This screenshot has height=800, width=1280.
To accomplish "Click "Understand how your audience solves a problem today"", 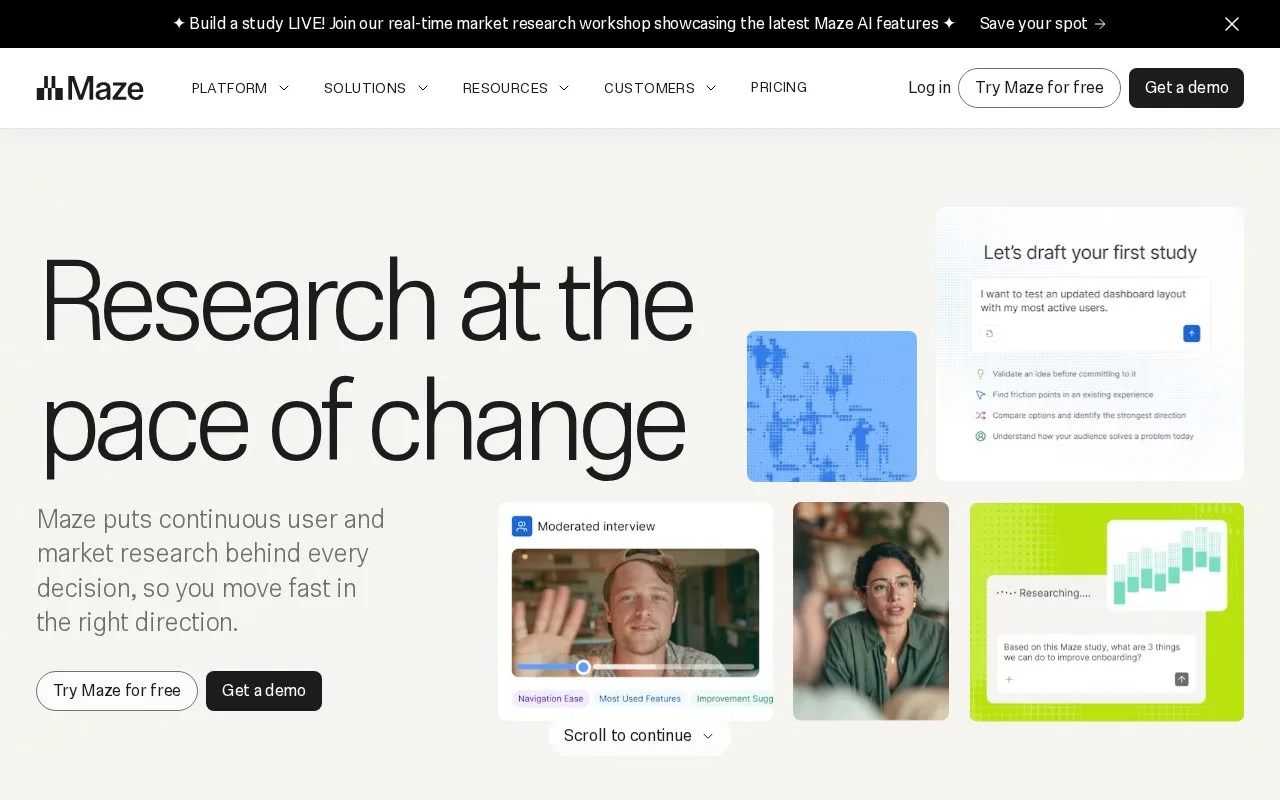I will tap(1093, 436).
